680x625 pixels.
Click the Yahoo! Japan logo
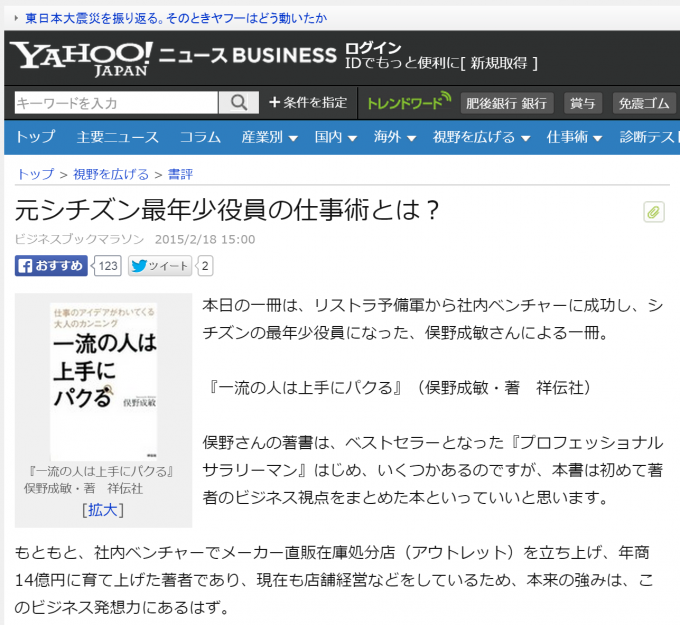[82, 57]
